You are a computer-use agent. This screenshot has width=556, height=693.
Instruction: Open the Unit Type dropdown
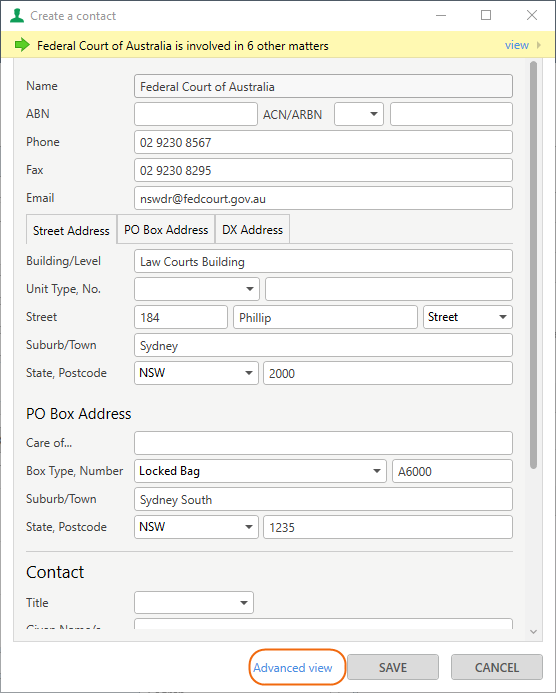[x=197, y=289]
